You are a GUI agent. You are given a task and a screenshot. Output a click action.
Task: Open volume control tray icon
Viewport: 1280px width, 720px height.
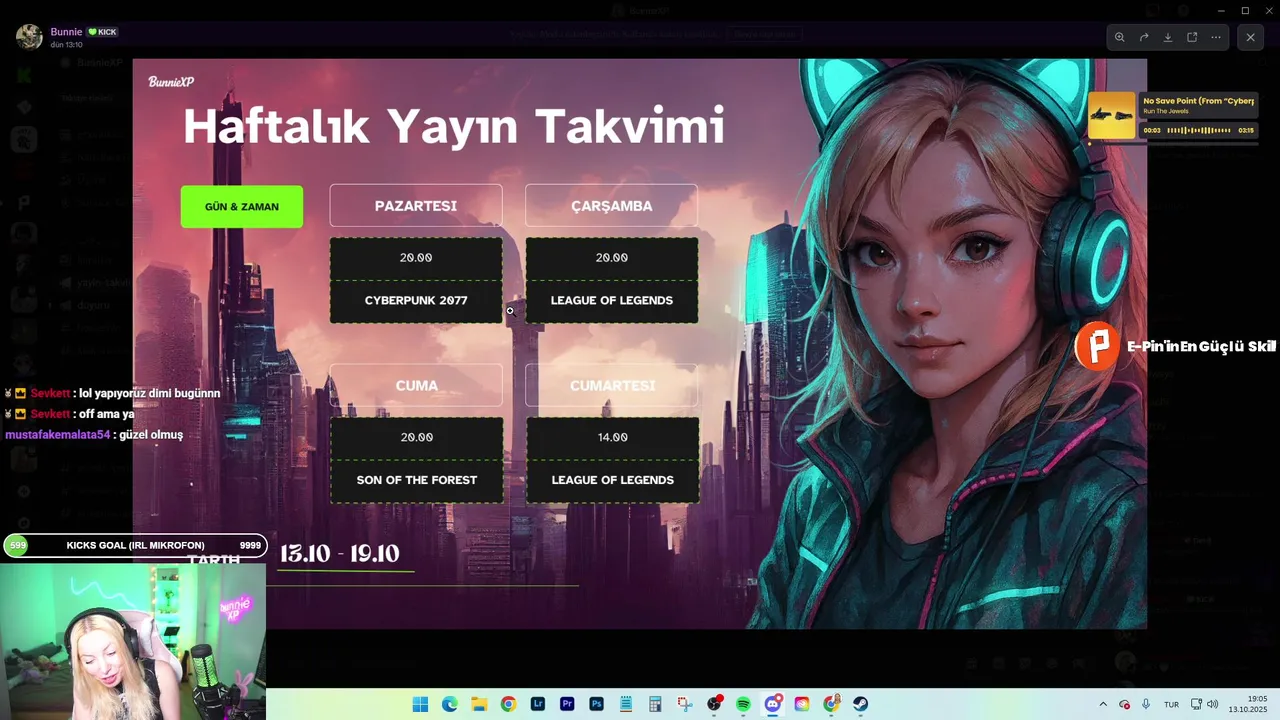pos(1213,704)
